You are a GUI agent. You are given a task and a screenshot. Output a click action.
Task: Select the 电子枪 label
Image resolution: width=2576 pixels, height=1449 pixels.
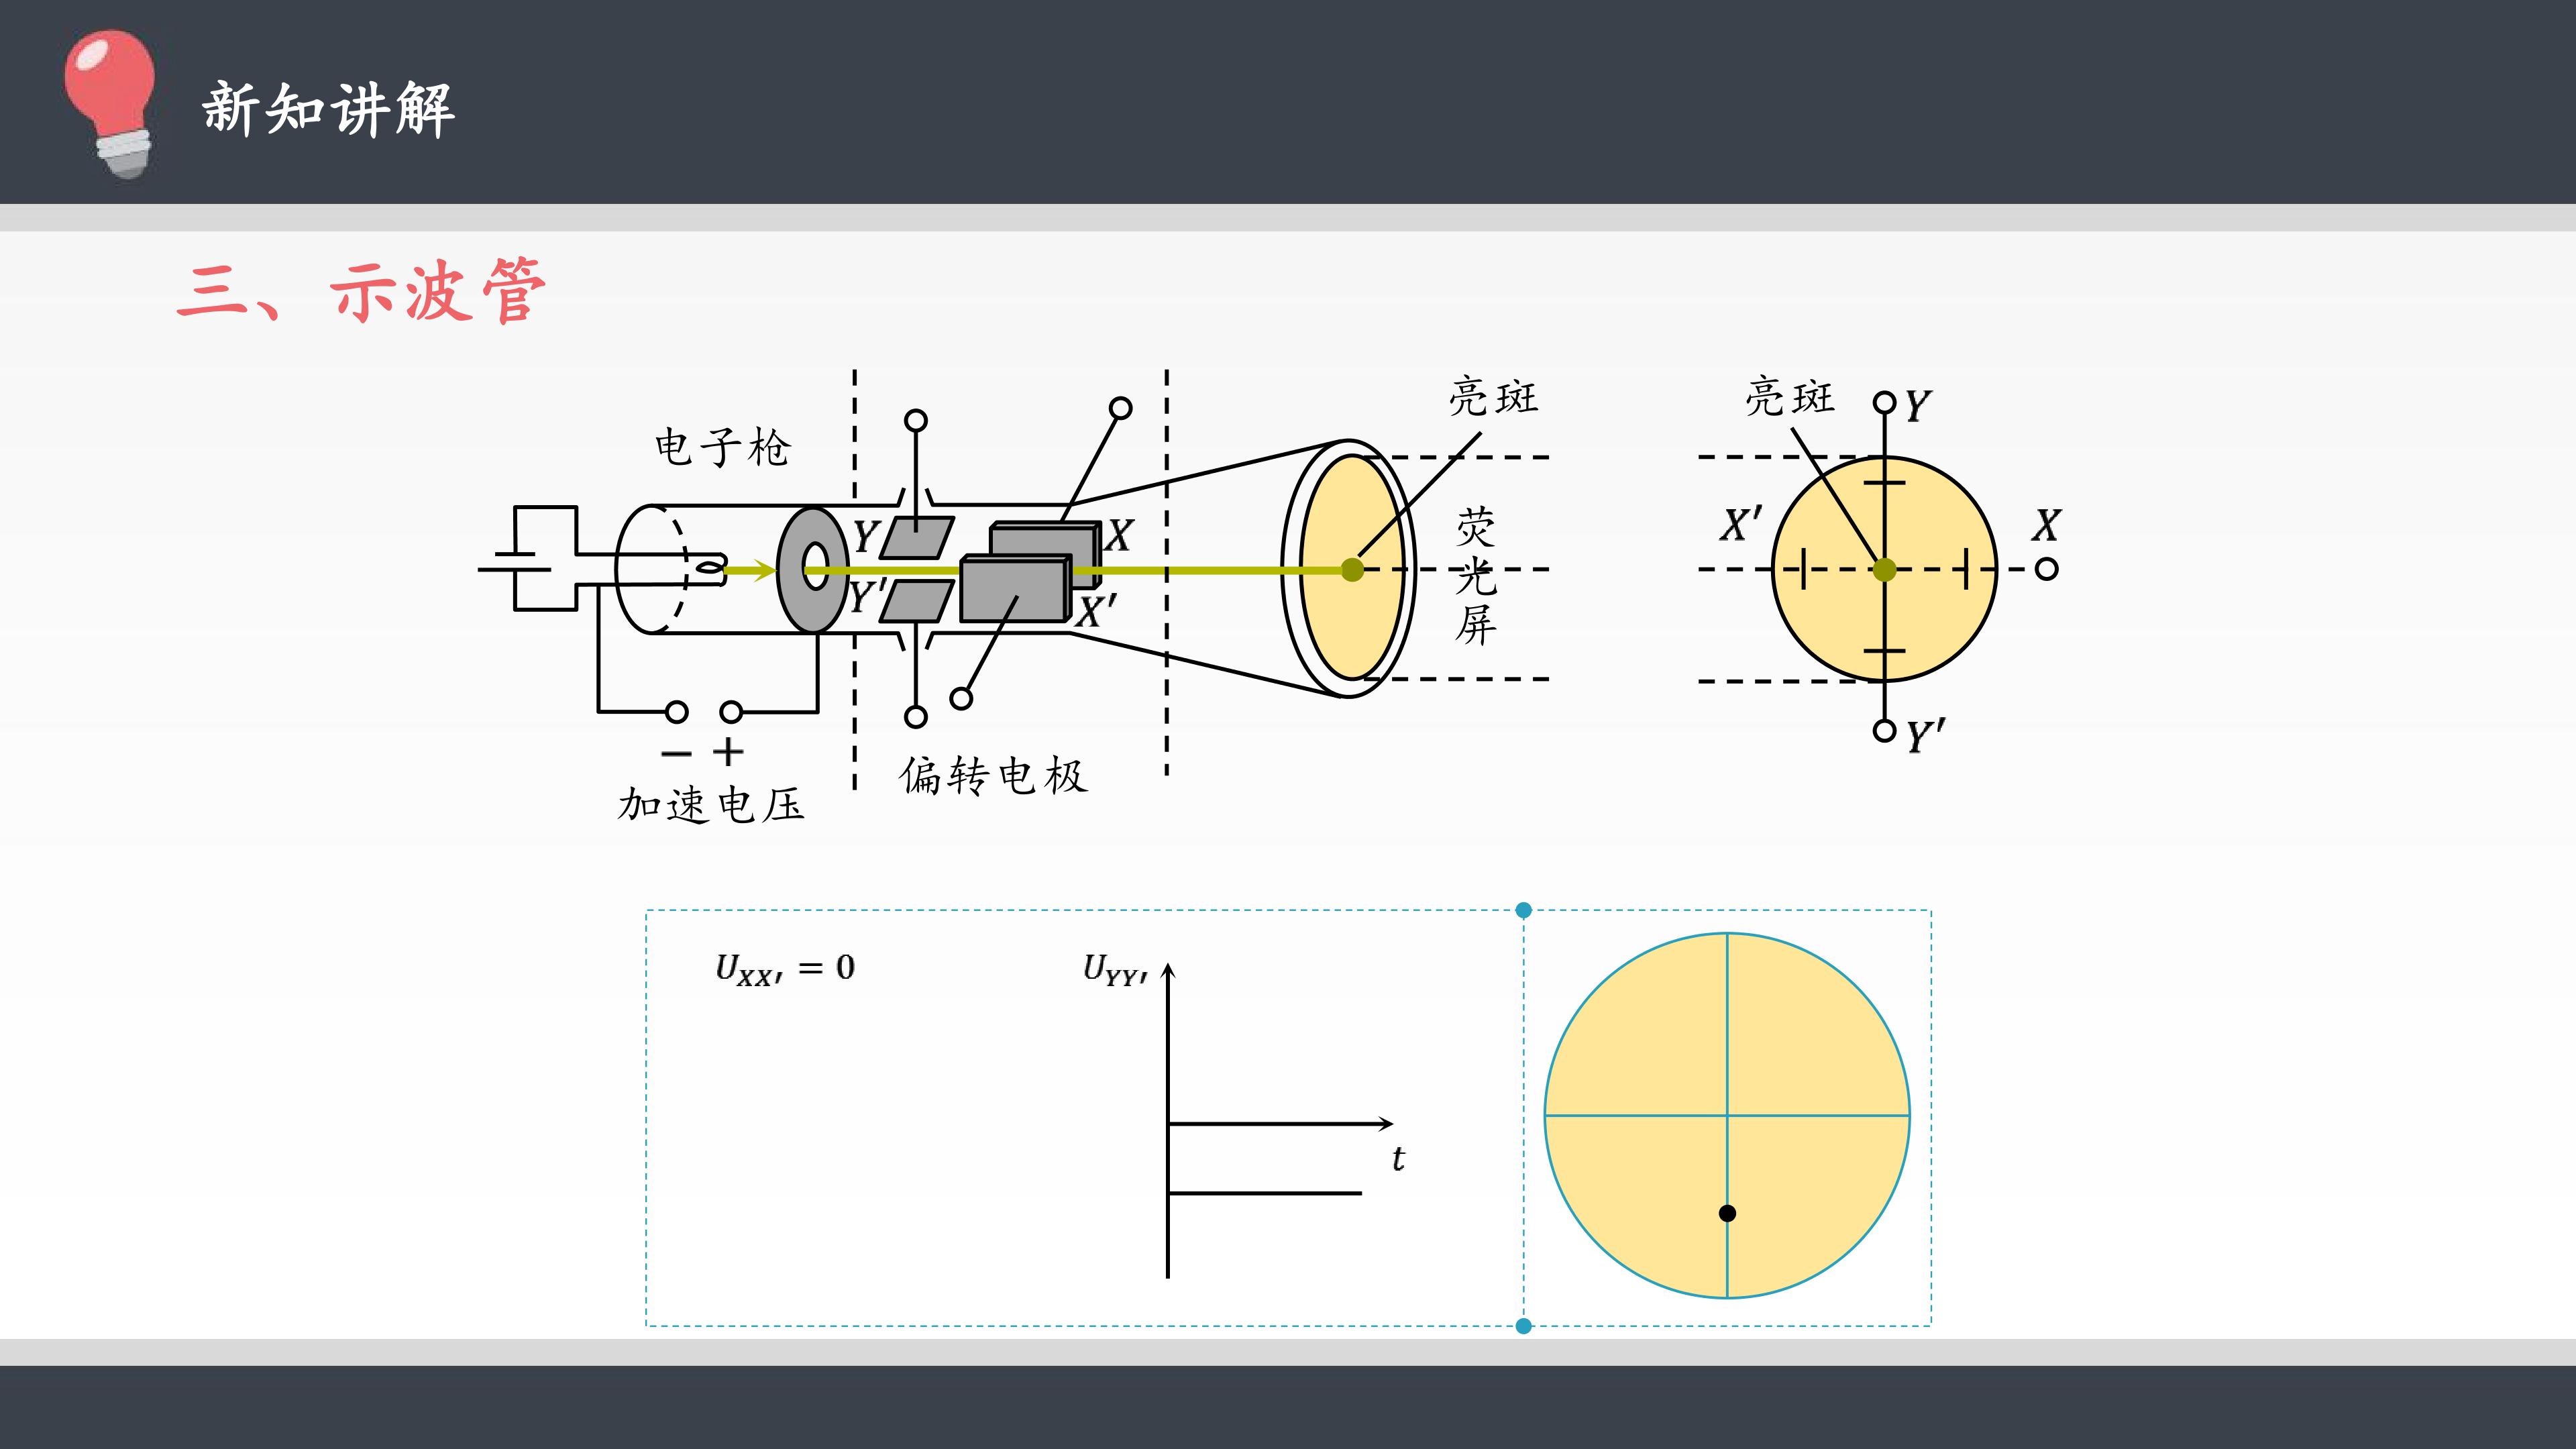[x=722, y=447]
